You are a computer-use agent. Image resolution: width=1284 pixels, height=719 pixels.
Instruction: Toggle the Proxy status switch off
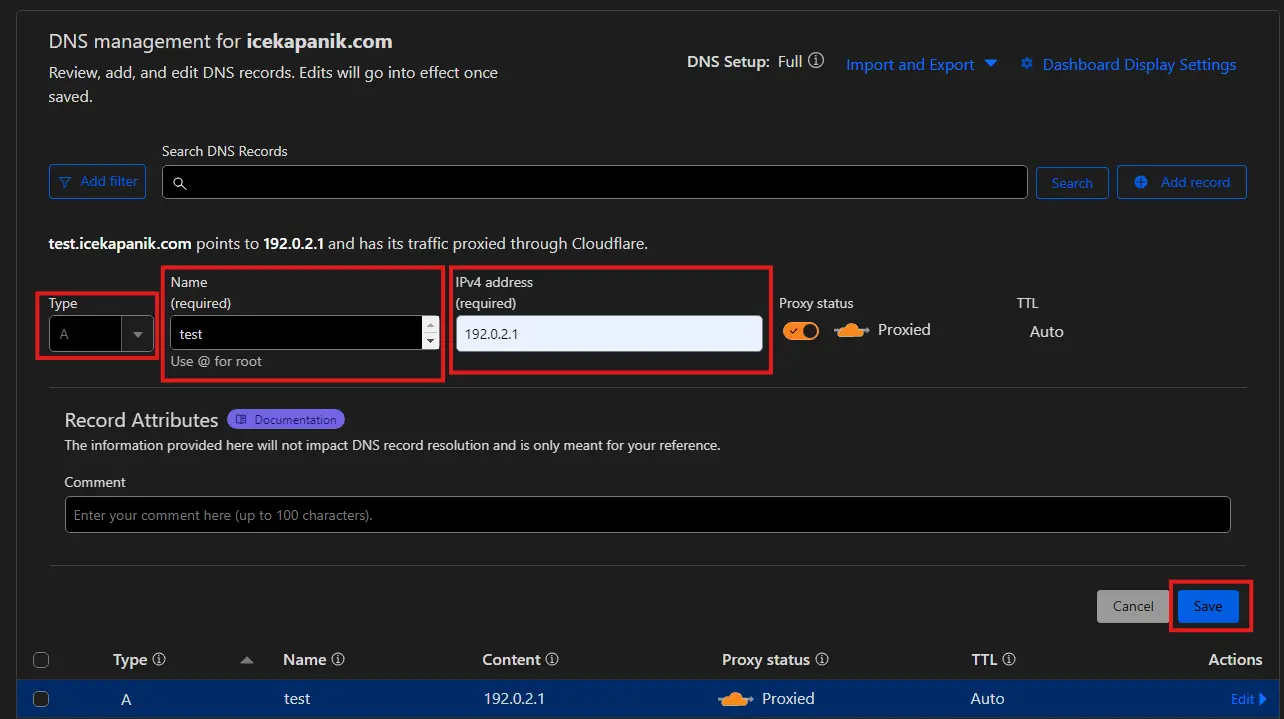coord(801,331)
